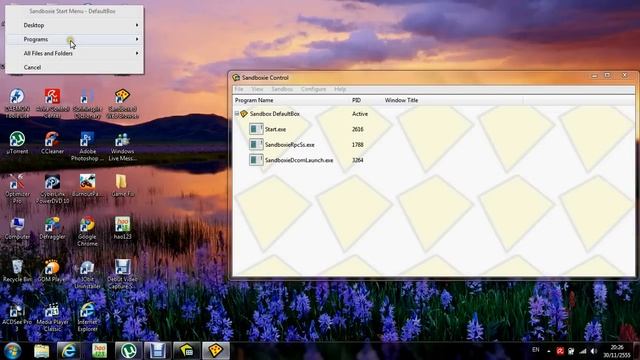Viewport: 640px width, 360px height.
Task: Open Windows Explorer from the taskbar
Action: (42, 351)
